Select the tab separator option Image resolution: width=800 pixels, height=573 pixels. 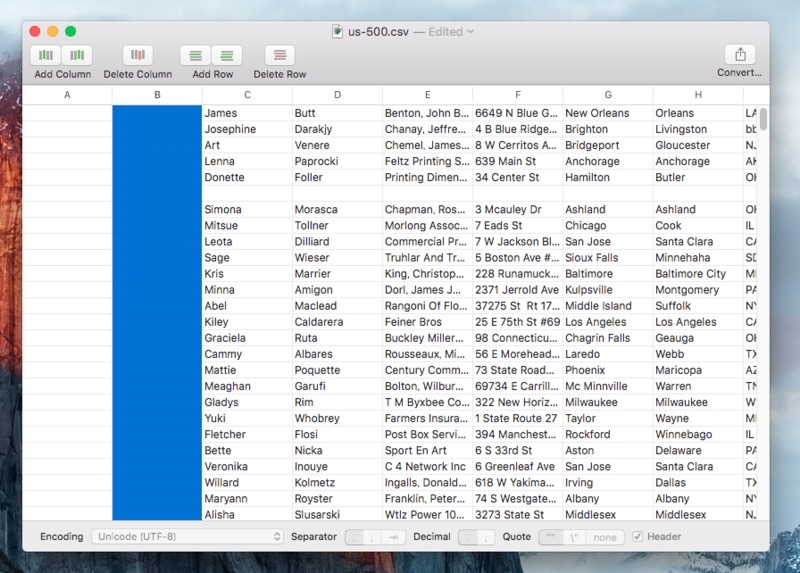click(x=395, y=537)
